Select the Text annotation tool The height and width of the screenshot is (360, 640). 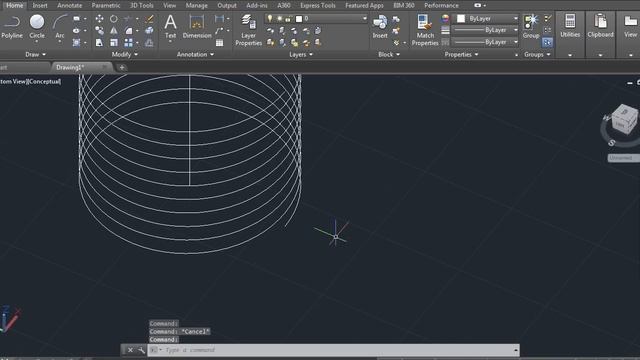pyautogui.click(x=170, y=27)
